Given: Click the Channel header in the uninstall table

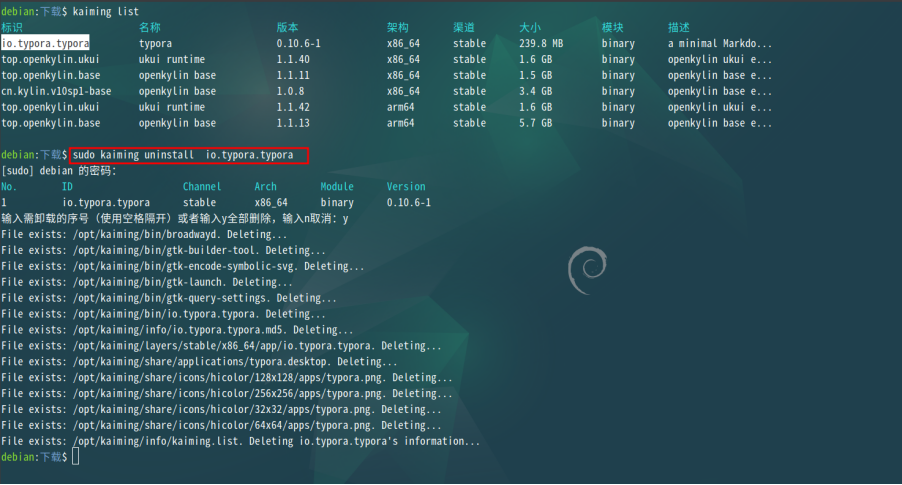Looking at the screenshot, I should (x=202, y=187).
